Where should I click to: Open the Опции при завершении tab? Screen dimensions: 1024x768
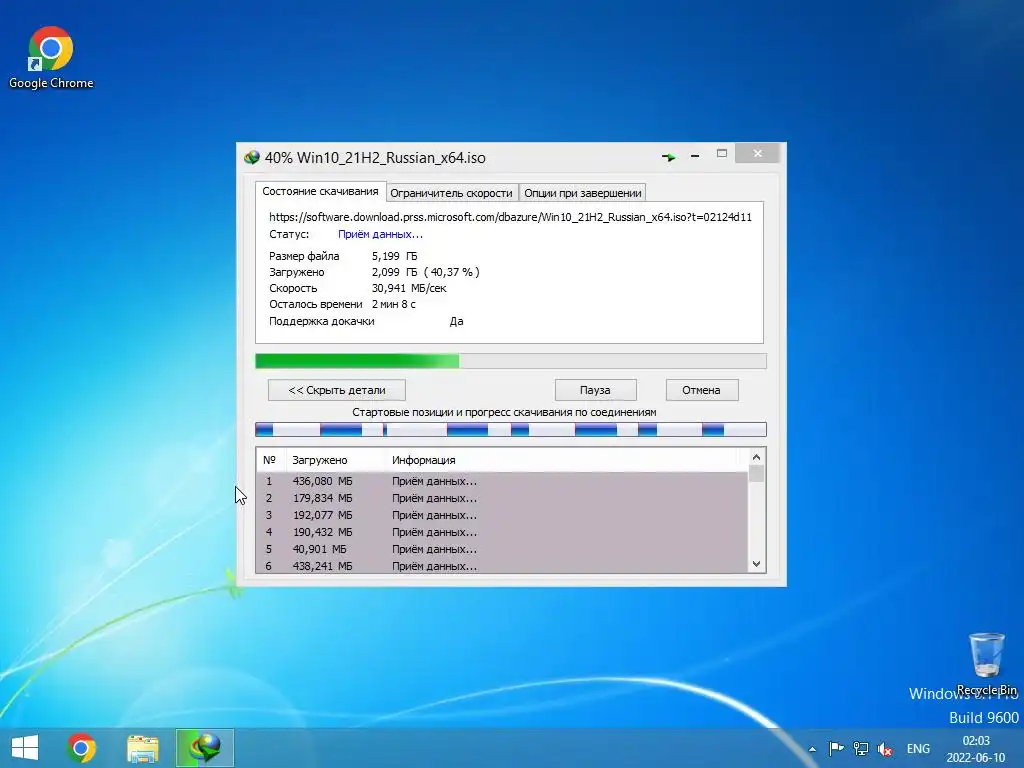click(583, 193)
